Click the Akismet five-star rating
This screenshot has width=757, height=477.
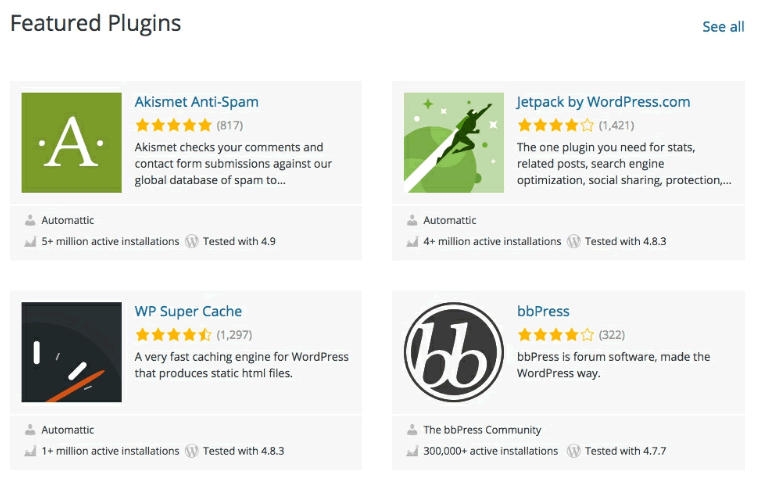pyautogui.click(x=174, y=126)
